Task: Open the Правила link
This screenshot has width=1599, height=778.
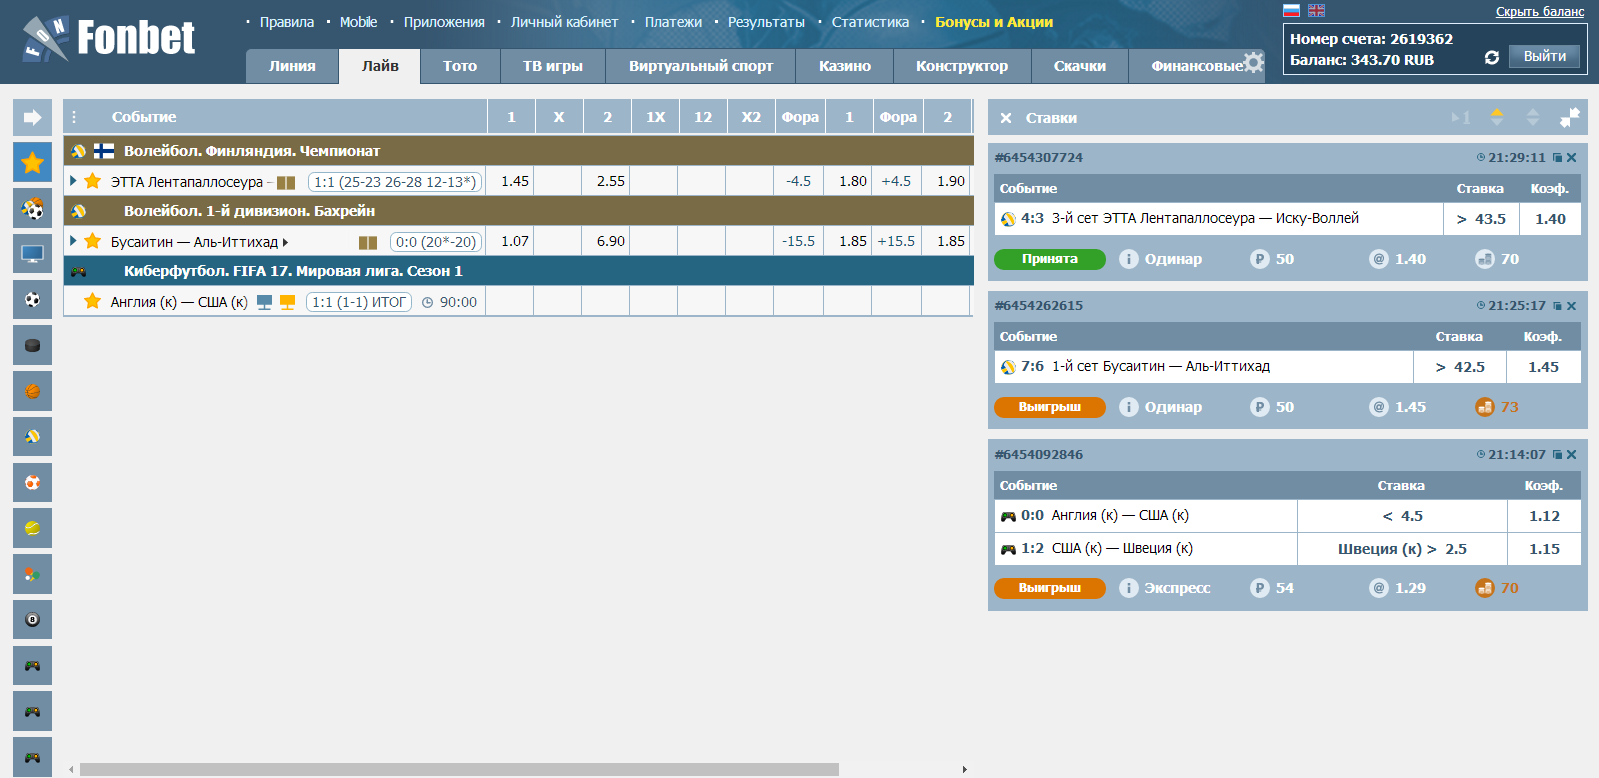Action: [x=287, y=22]
